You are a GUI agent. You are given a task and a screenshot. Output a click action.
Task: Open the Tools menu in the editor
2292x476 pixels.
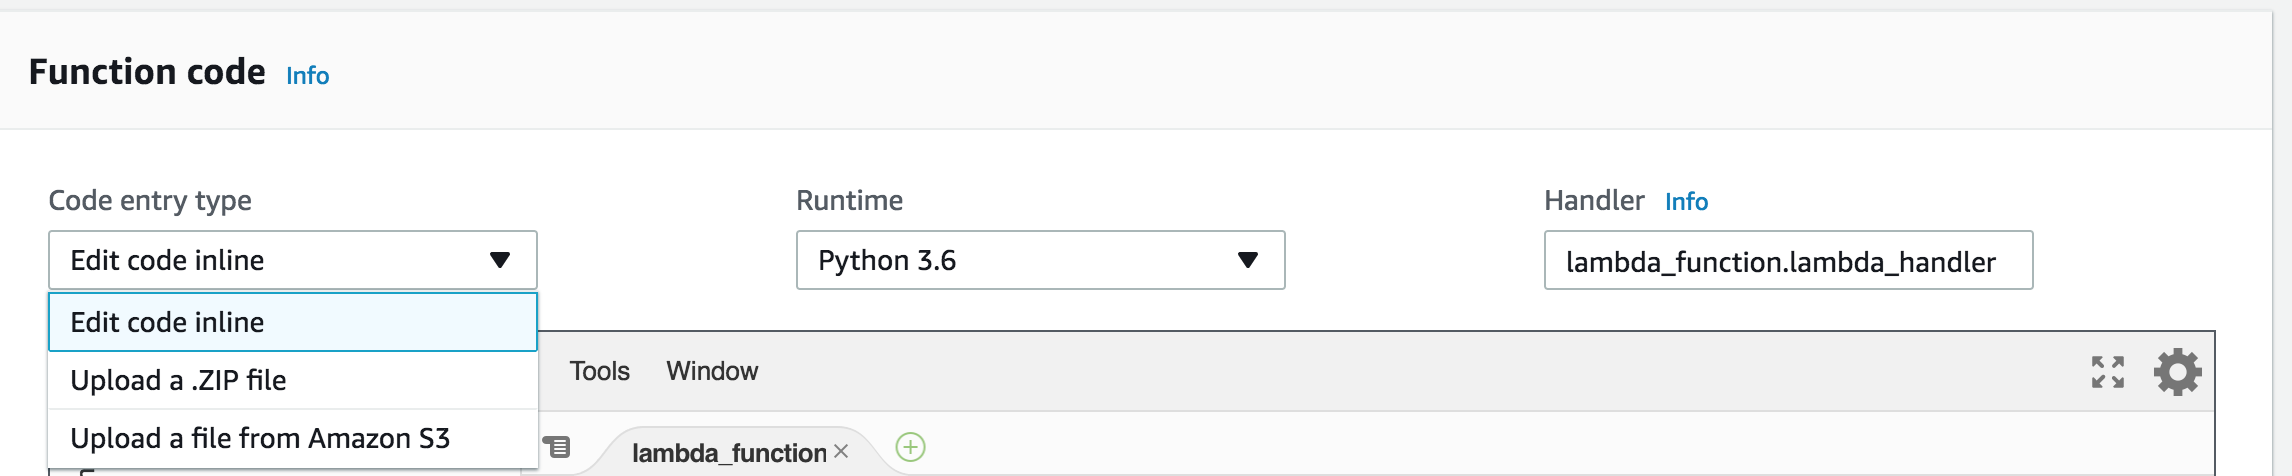(599, 371)
